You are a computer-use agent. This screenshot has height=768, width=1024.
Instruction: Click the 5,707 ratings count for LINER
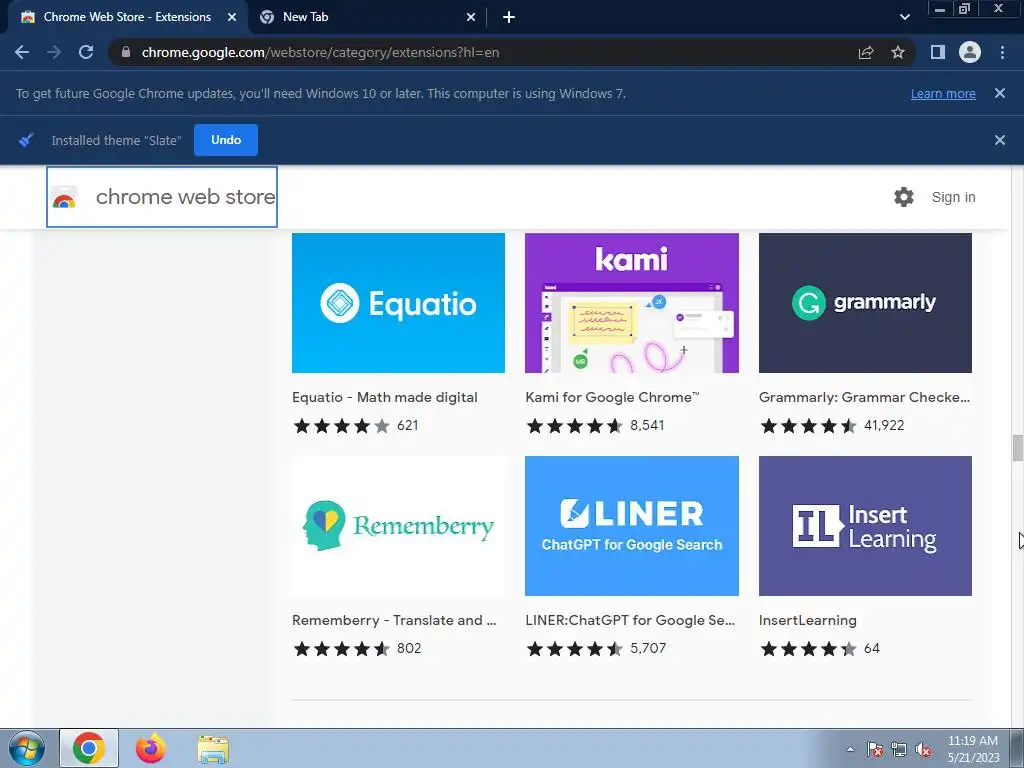click(x=648, y=648)
